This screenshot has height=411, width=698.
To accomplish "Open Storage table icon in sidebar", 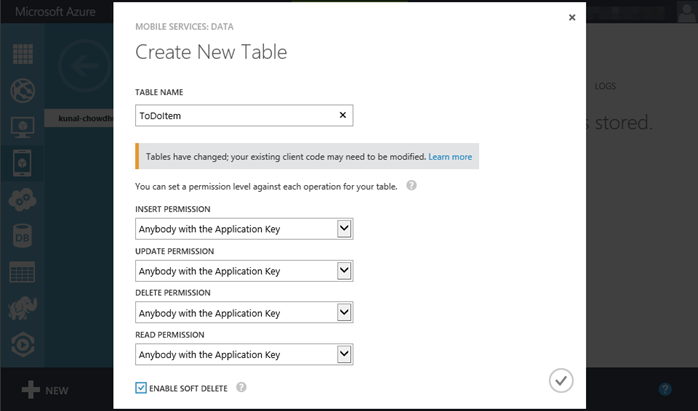I will [x=22, y=272].
